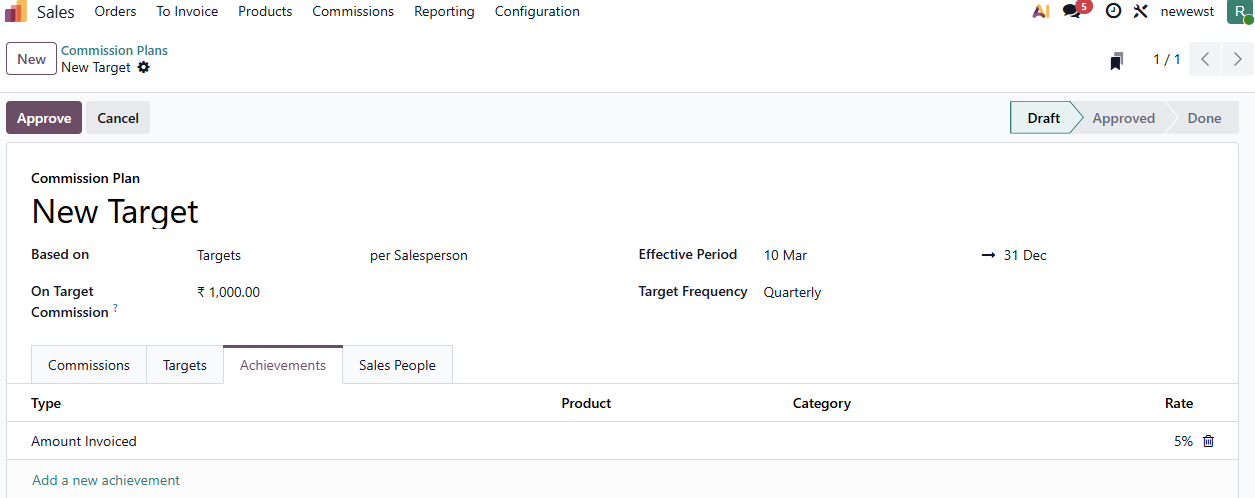Click the bookmark icon near the pager

pyautogui.click(x=1117, y=61)
